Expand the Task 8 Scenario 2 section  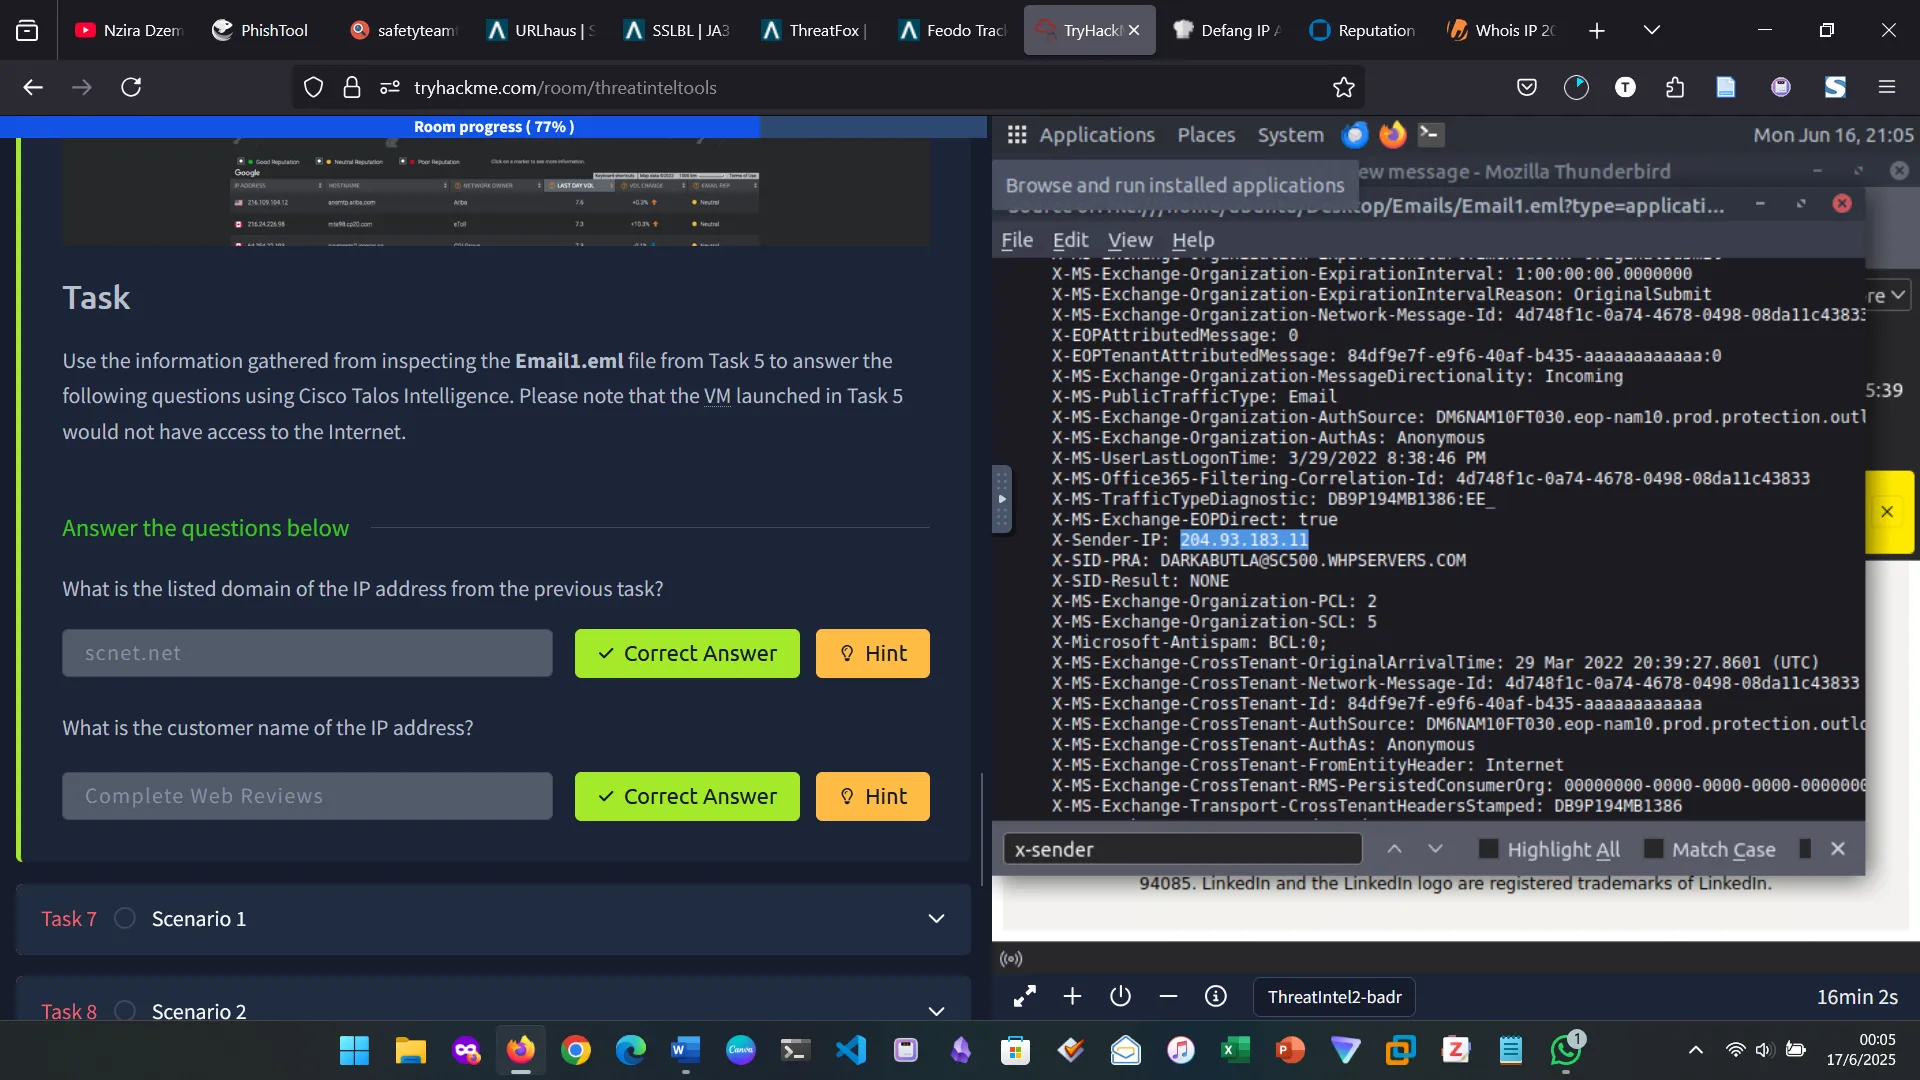click(x=936, y=1011)
